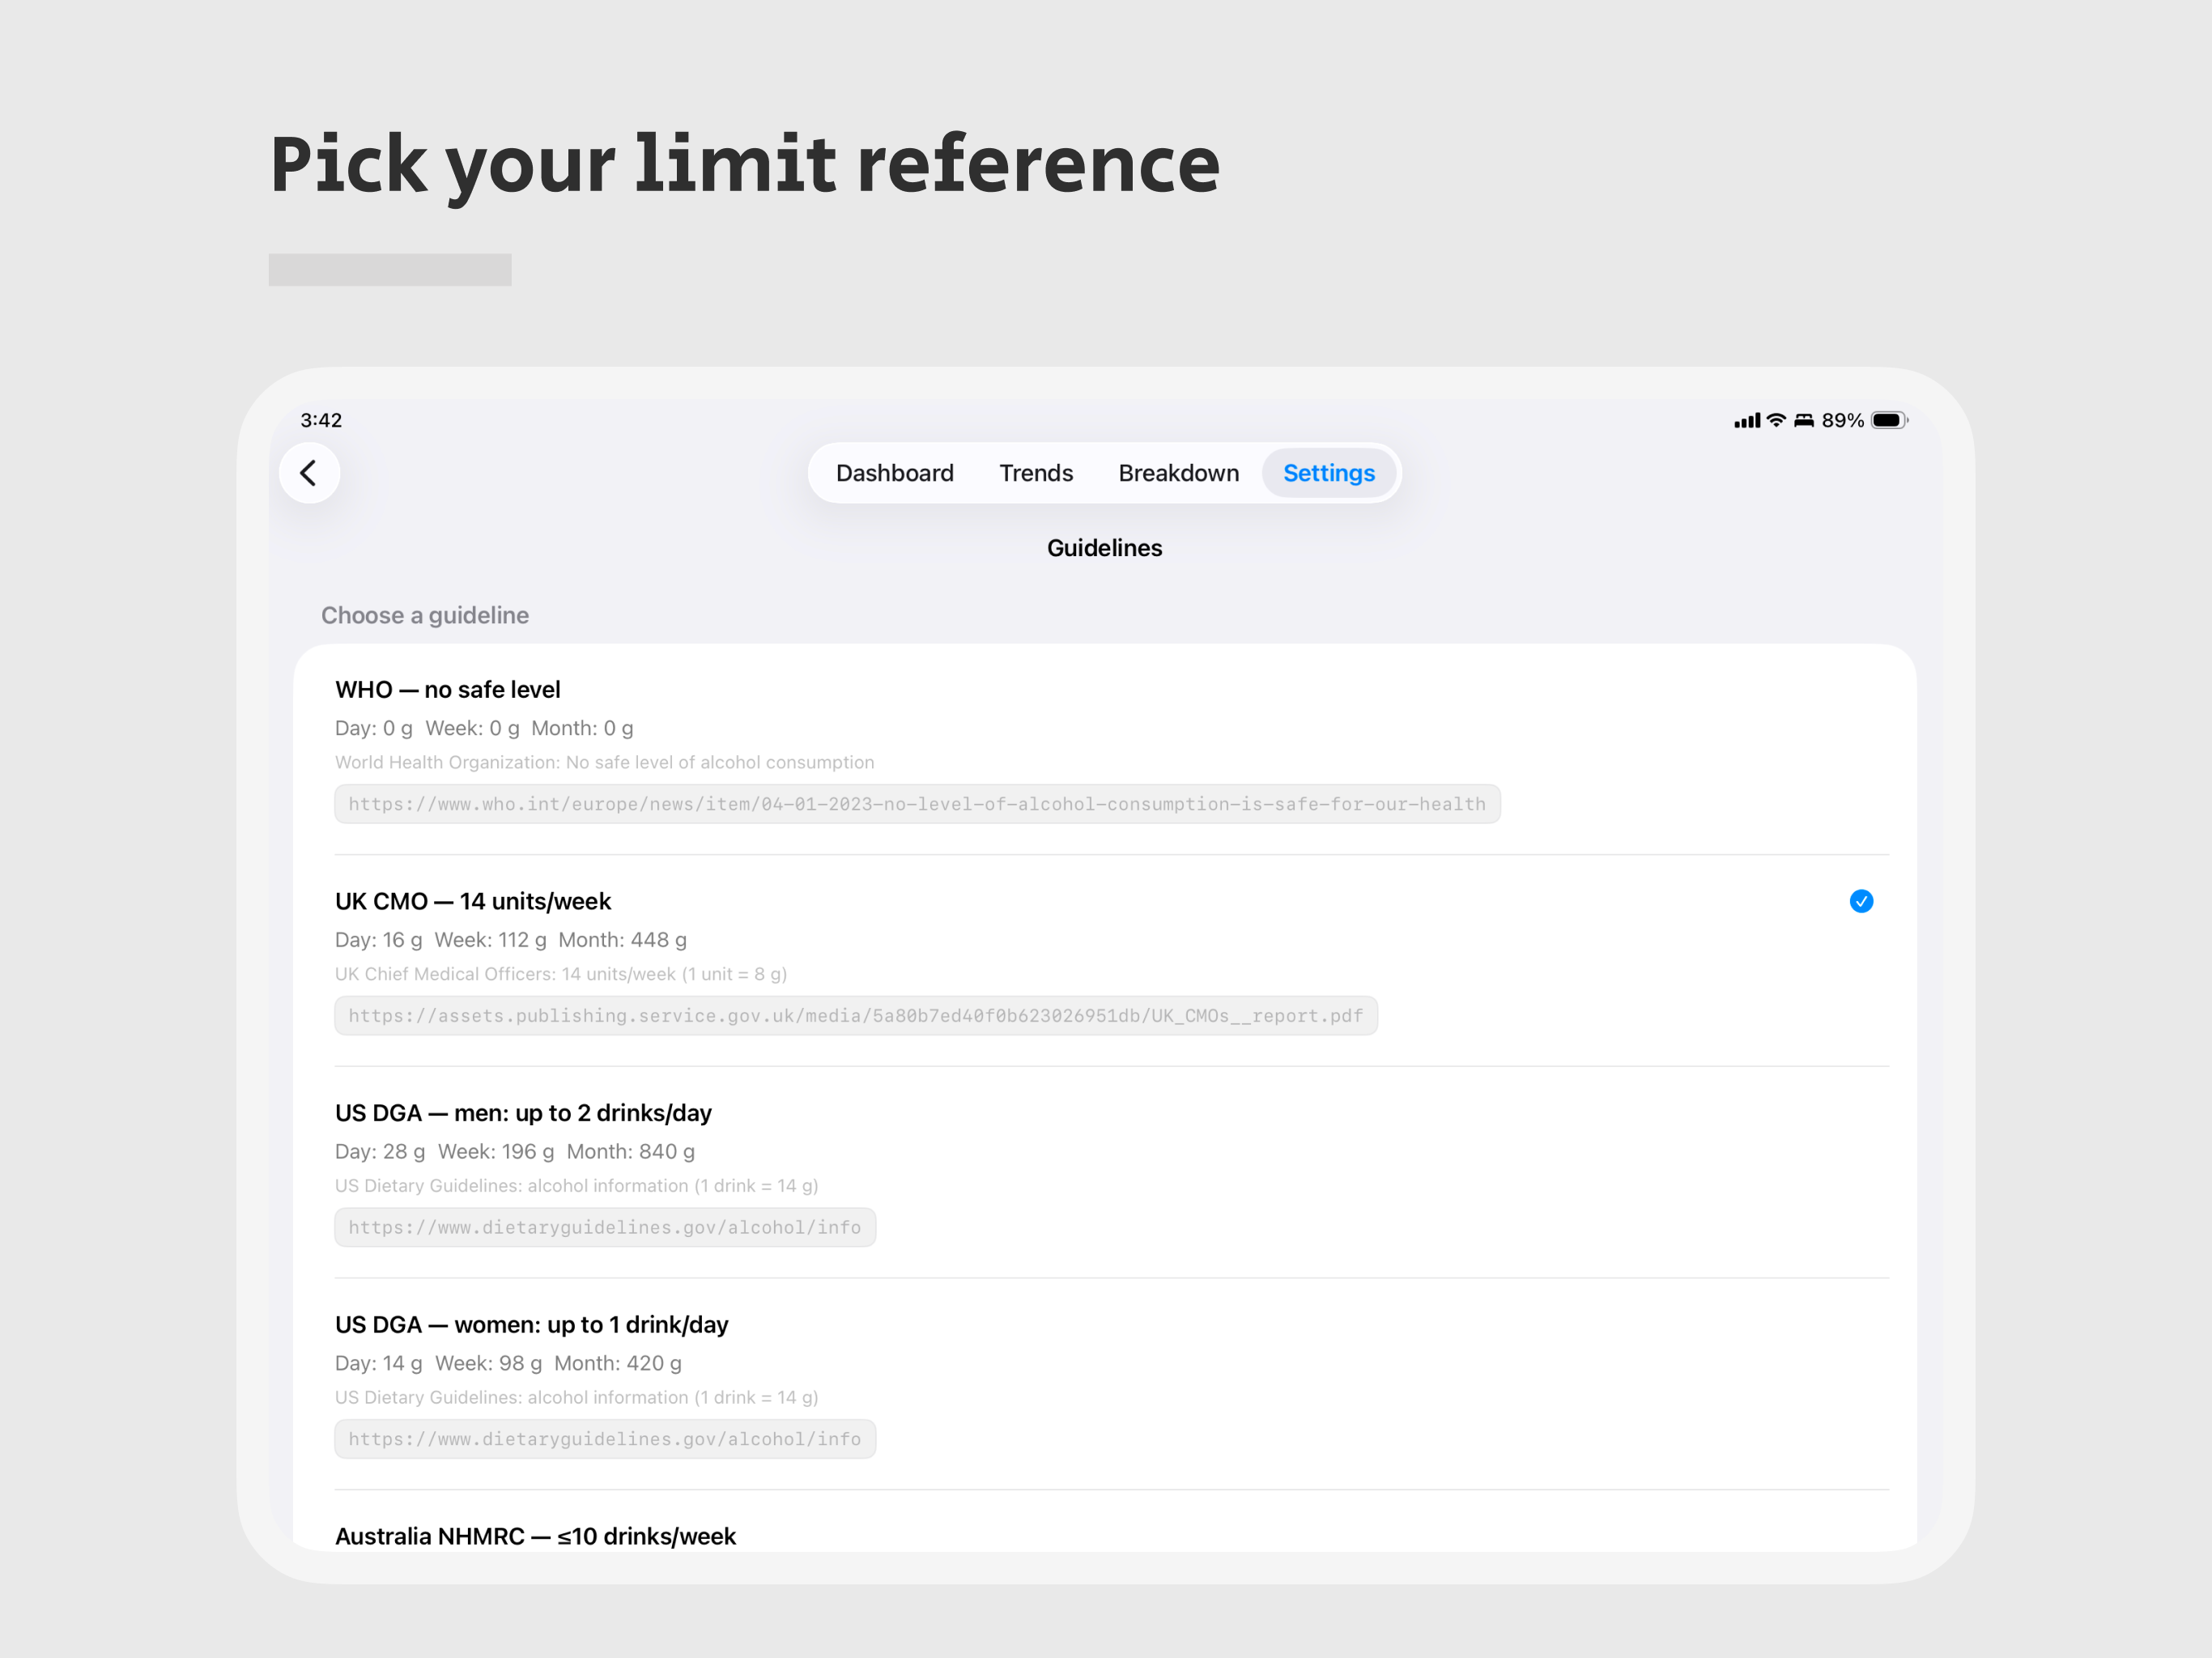The width and height of the screenshot is (2212, 1658).
Task: Tap the 3:42 clock in status bar
Action: (x=321, y=421)
